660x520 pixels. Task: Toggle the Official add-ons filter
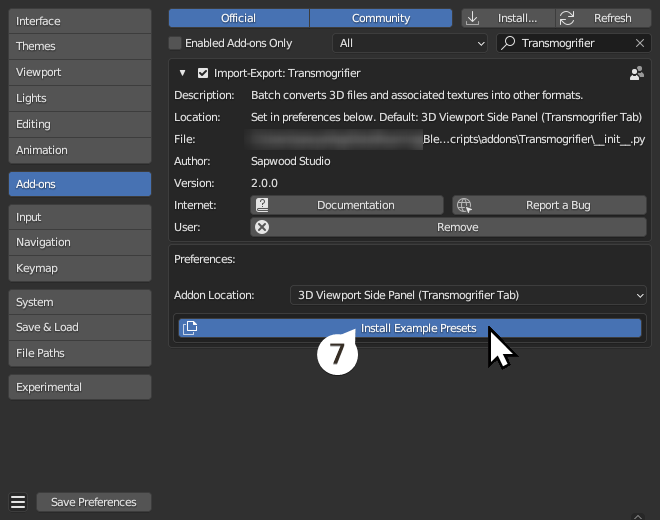click(x=238, y=18)
